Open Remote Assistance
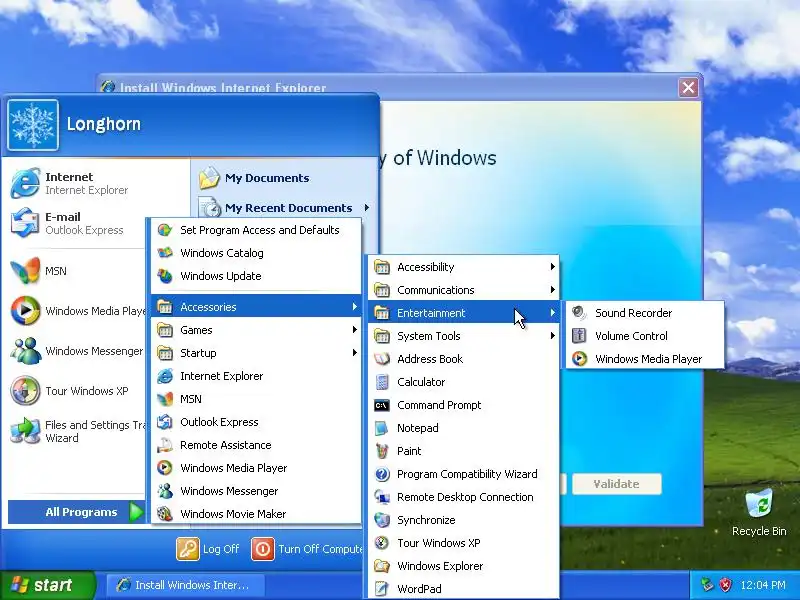Image resolution: width=800 pixels, height=600 pixels. point(256,444)
